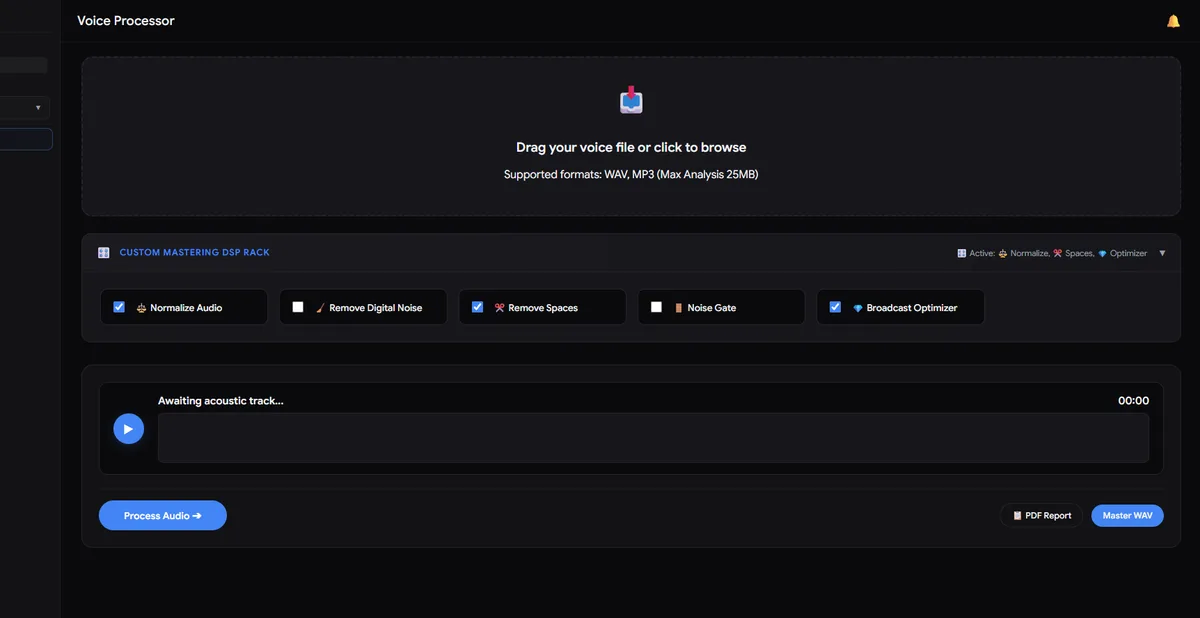Click the upload tray icon in the drop zone
This screenshot has height=618, width=1200.
631,100
